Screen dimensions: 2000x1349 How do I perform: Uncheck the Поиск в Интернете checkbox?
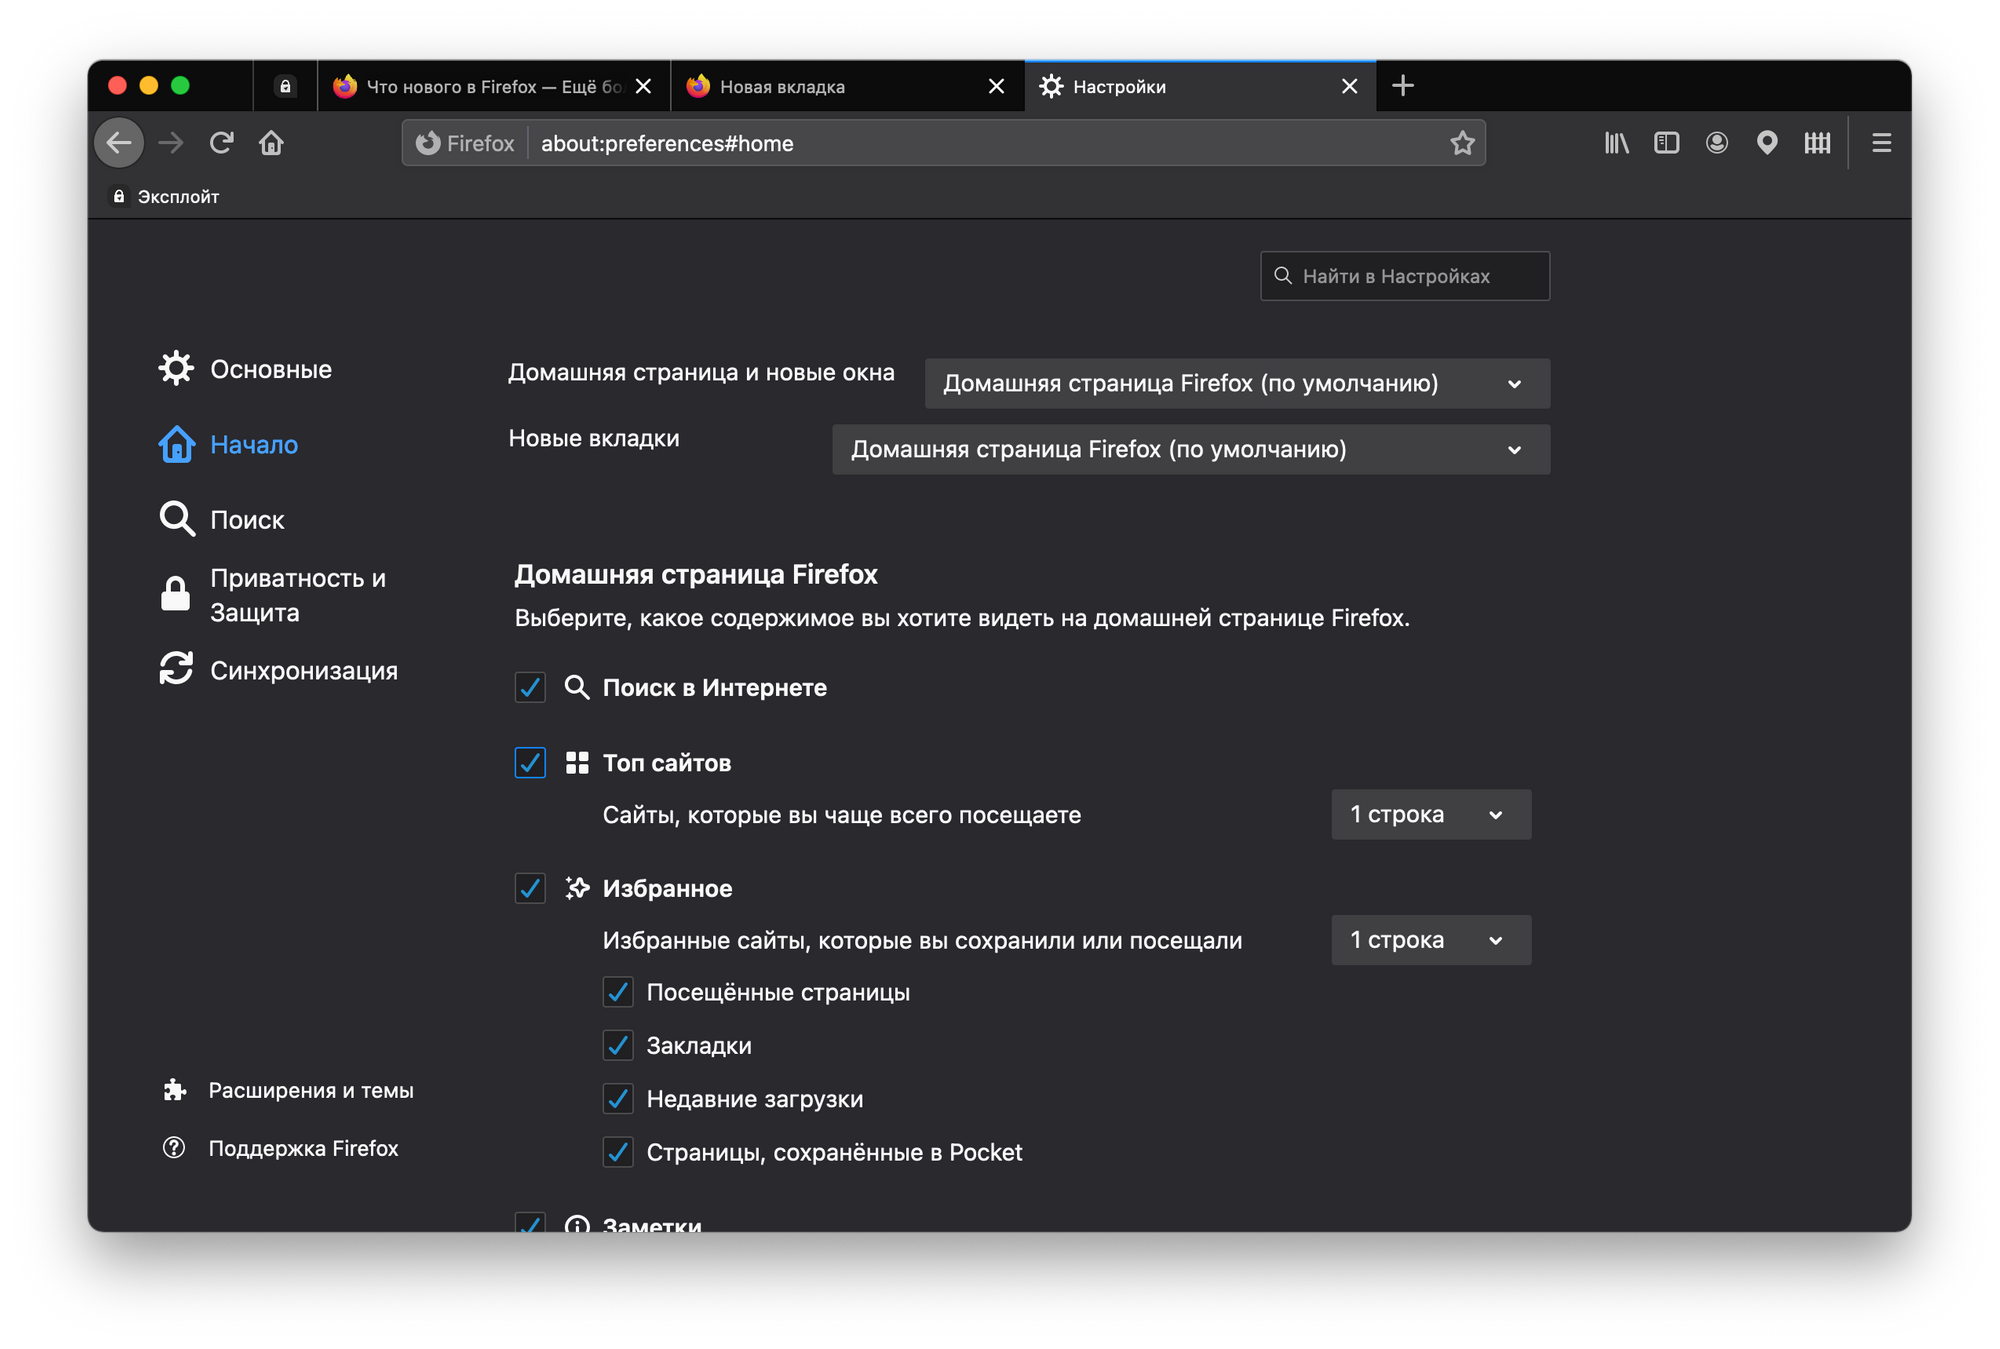530,688
